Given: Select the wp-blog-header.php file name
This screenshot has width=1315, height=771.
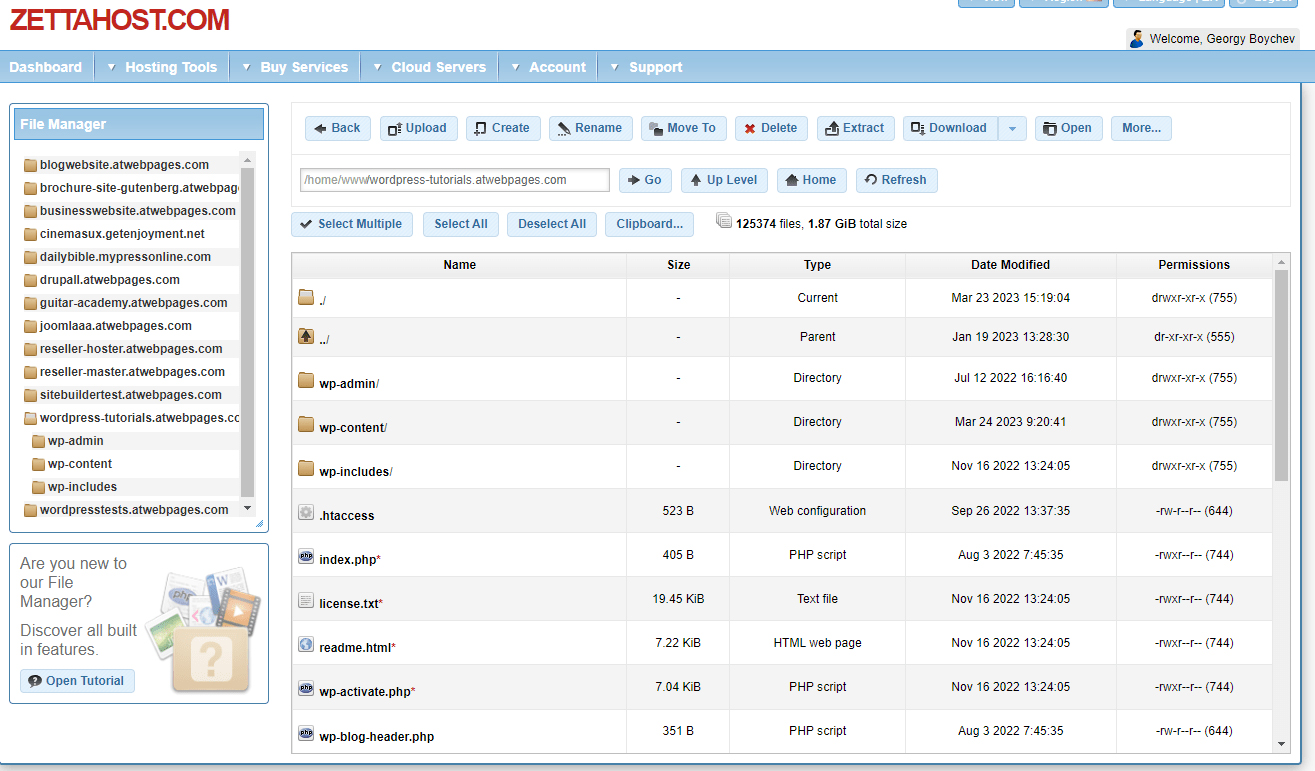Looking at the screenshot, I should (x=376, y=737).
